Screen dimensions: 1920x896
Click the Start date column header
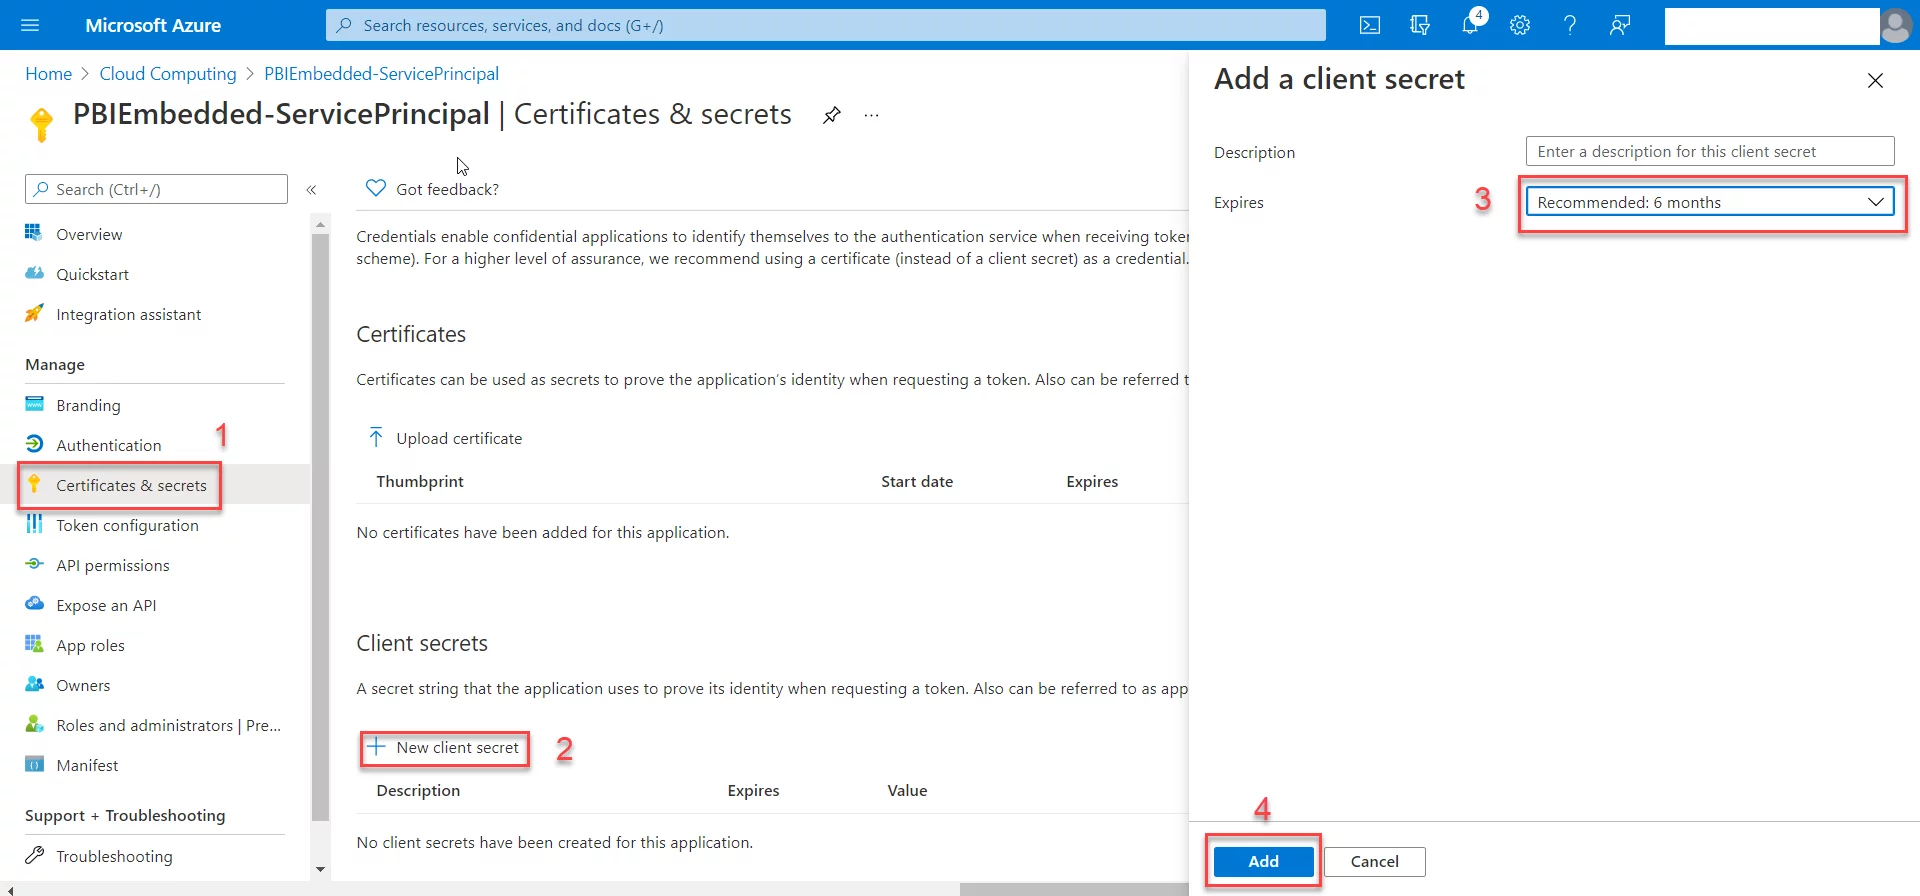pyautogui.click(x=917, y=481)
